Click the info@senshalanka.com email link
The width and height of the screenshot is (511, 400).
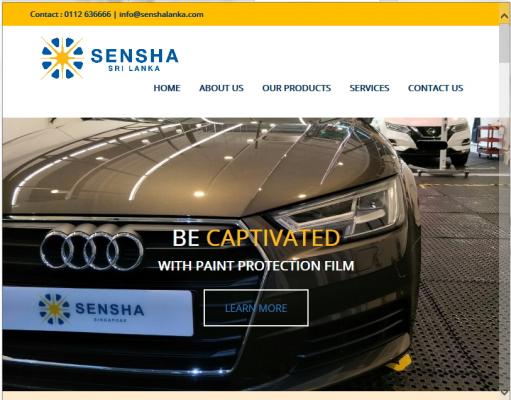click(x=161, y=14)
